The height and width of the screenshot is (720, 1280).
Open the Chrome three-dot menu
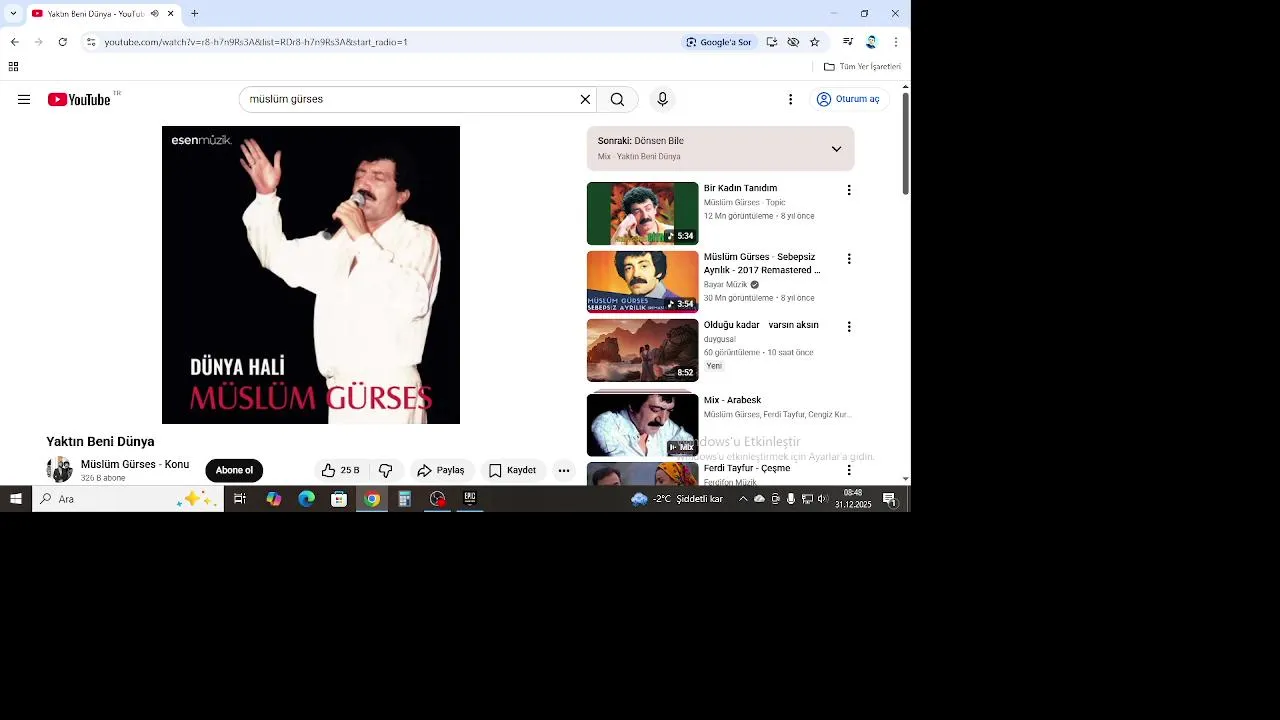tap(895, 42)
